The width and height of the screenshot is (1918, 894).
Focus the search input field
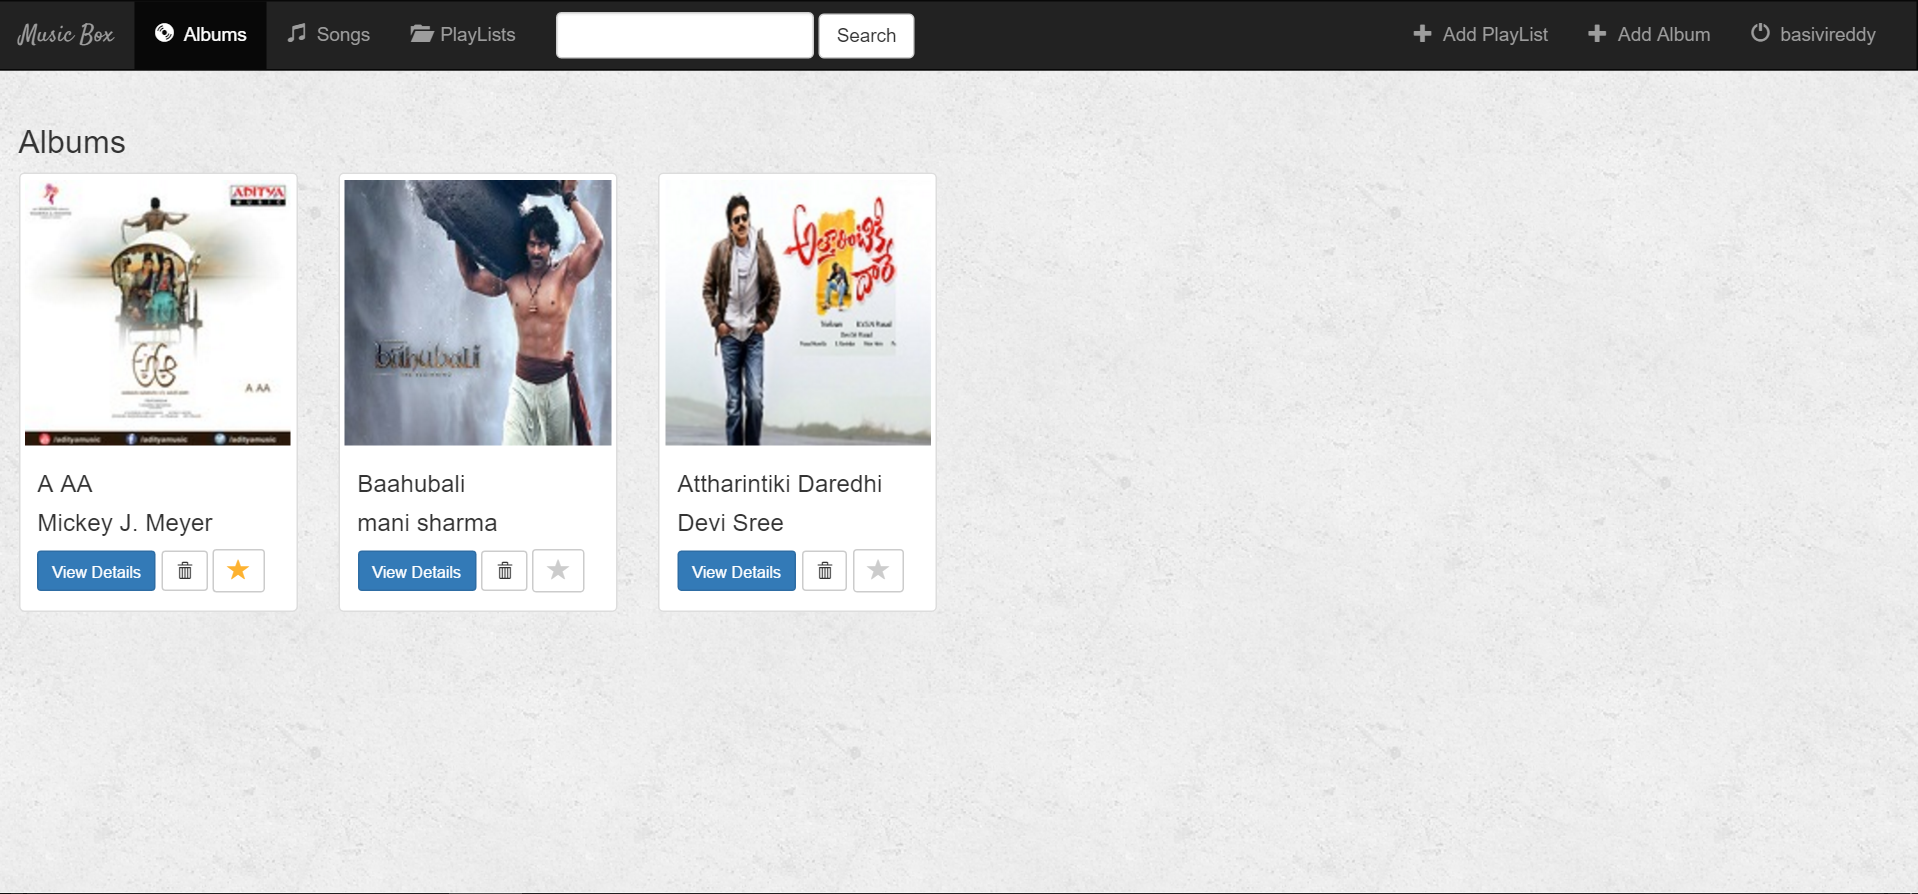coord(685,36)
